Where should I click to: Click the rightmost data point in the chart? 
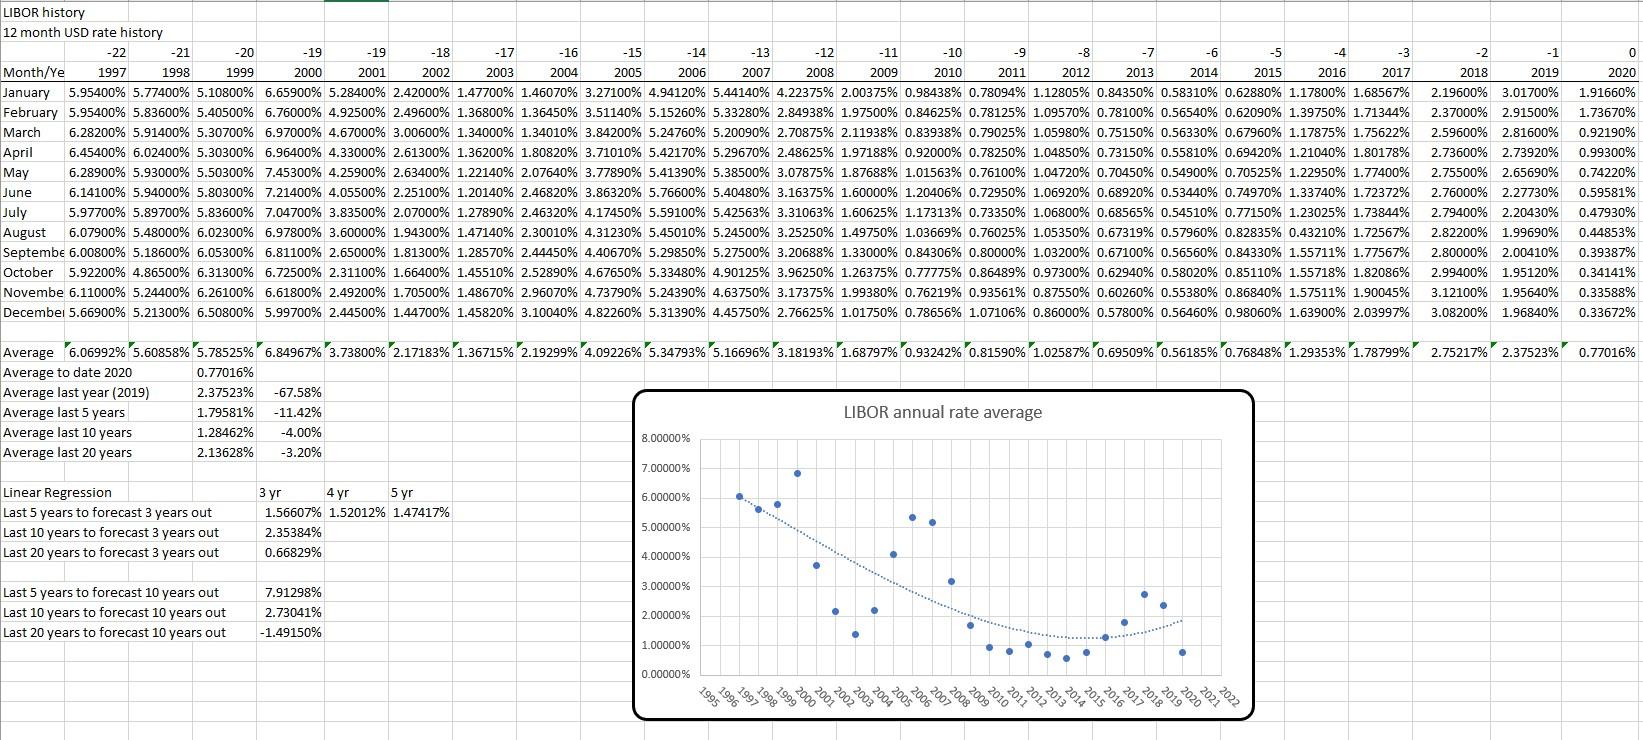(x=1182, y=652)
